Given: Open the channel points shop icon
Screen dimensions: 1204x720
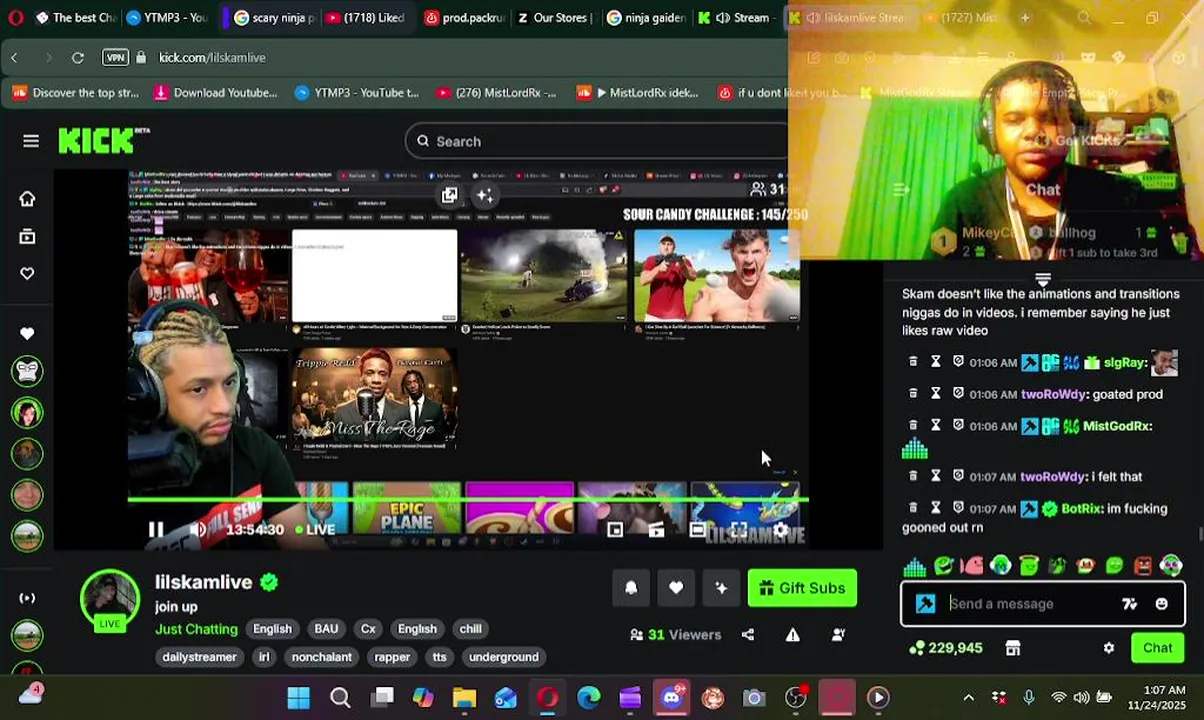Looking at the screenshot, I should pos(1013,648).
